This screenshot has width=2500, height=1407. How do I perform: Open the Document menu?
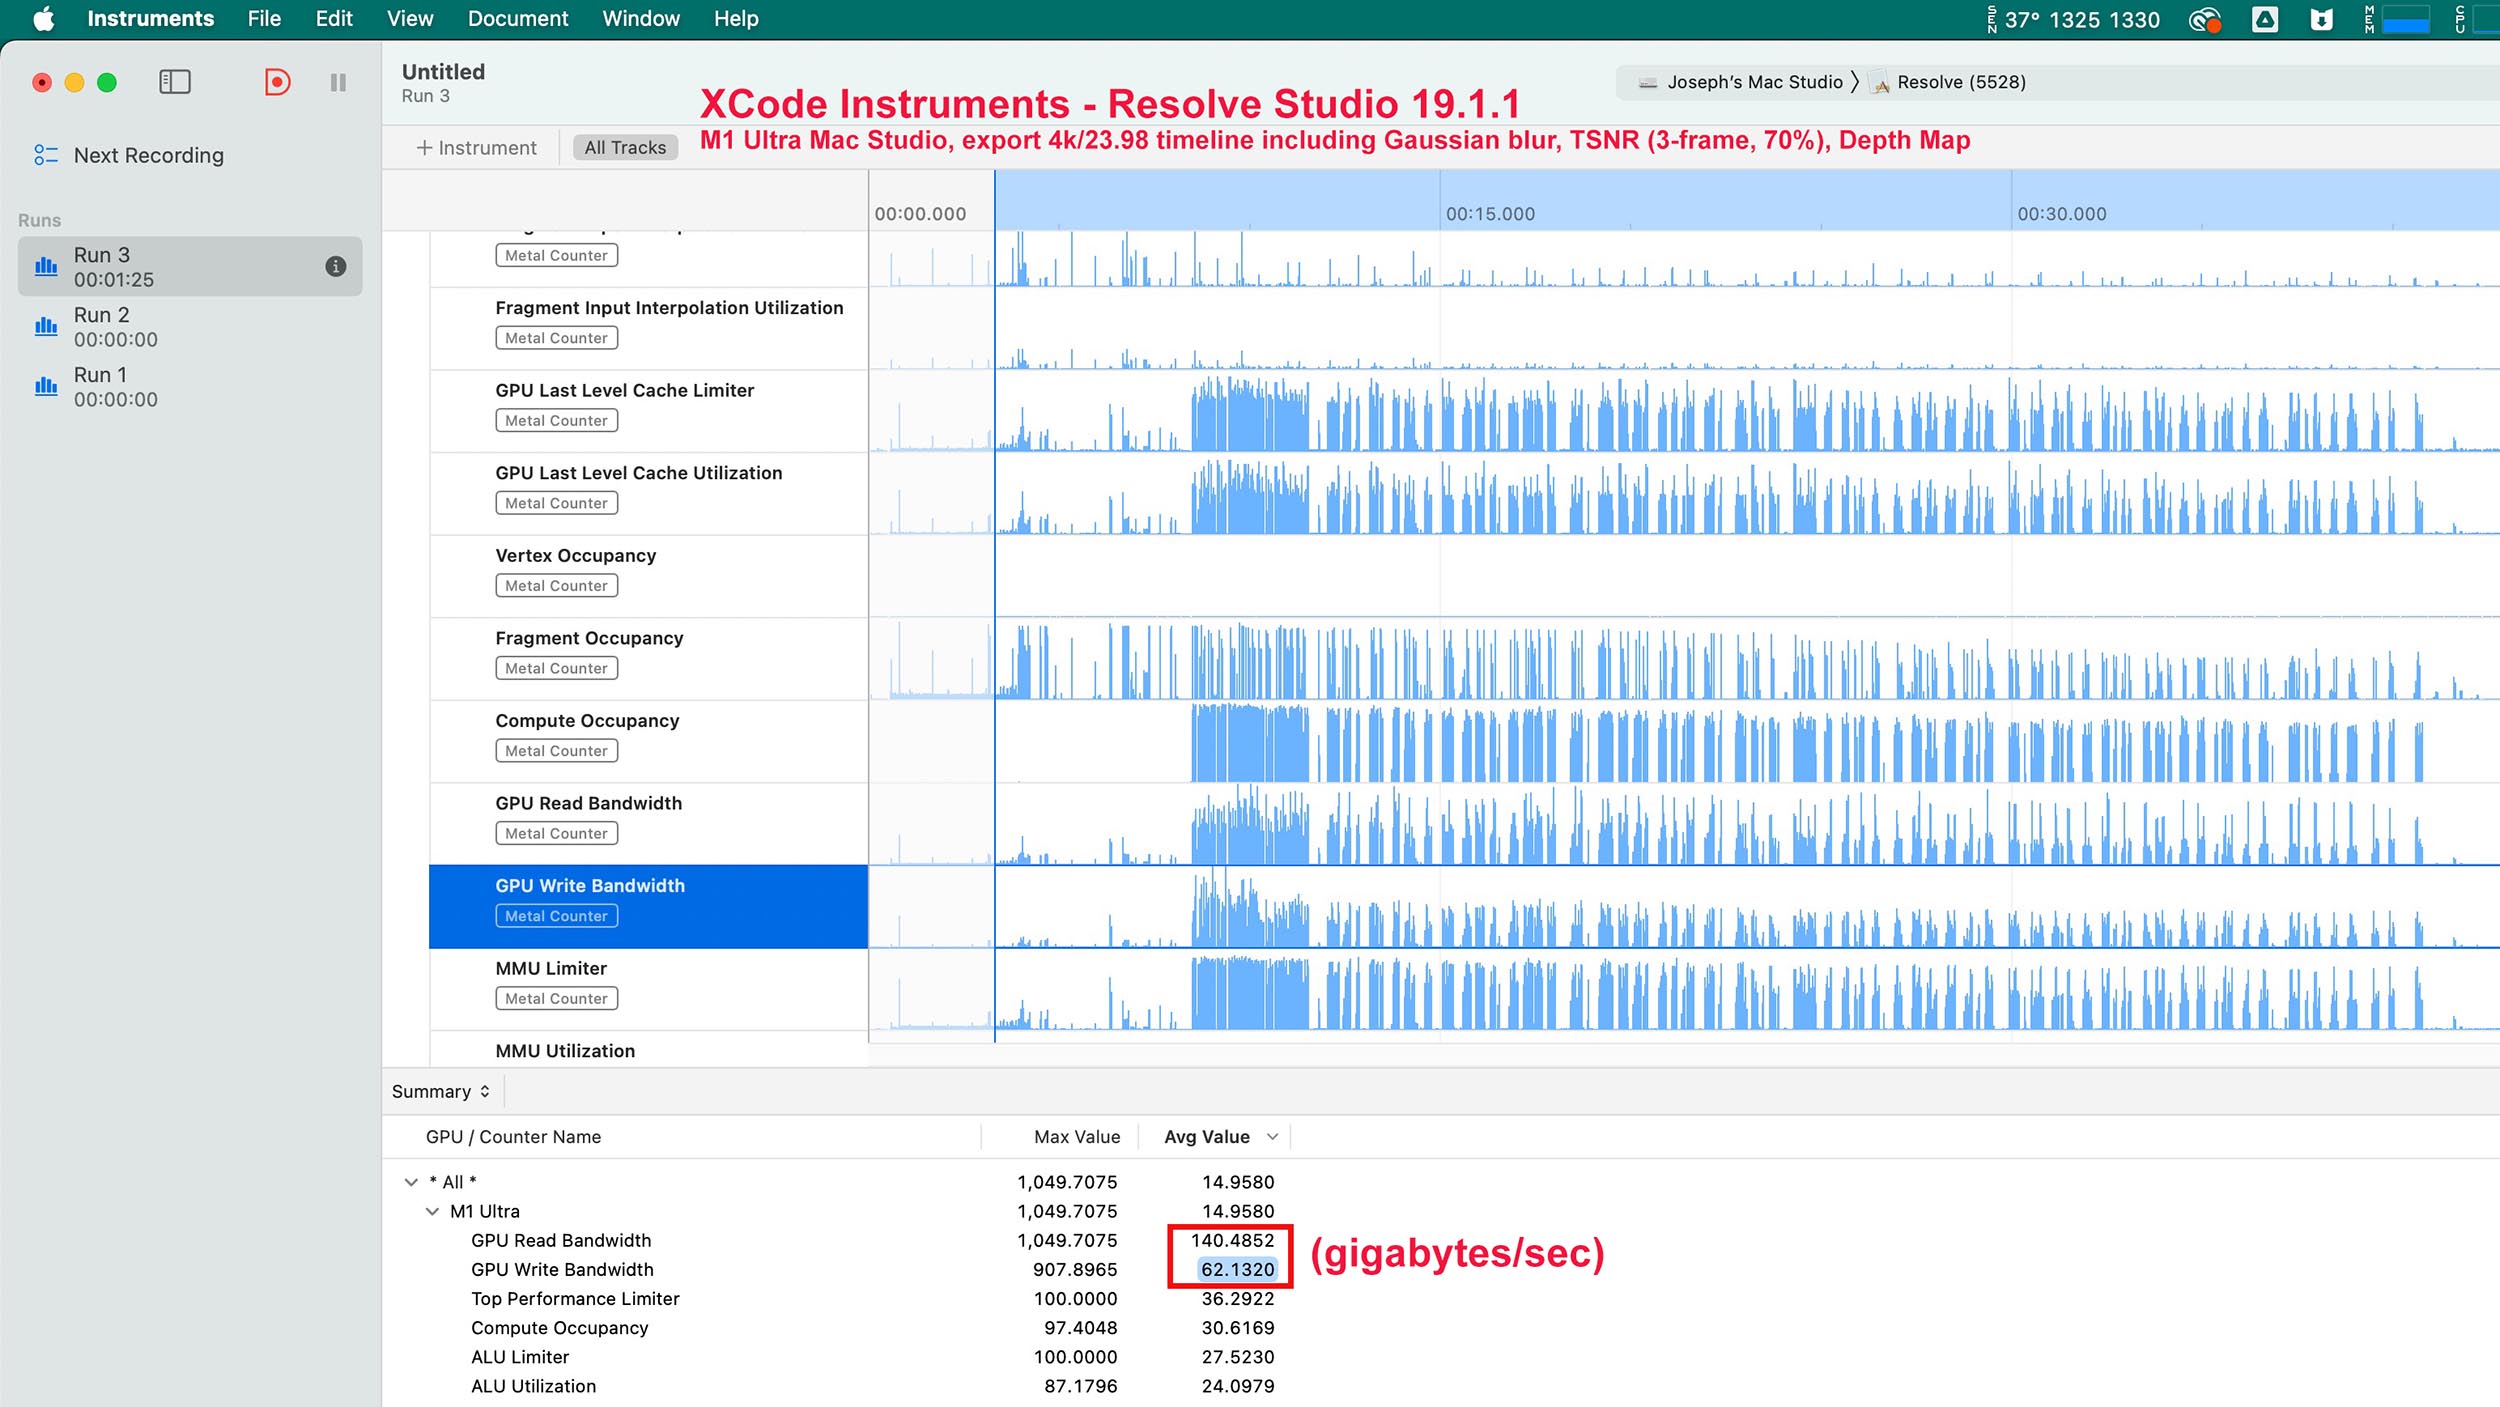click(517, 19)
